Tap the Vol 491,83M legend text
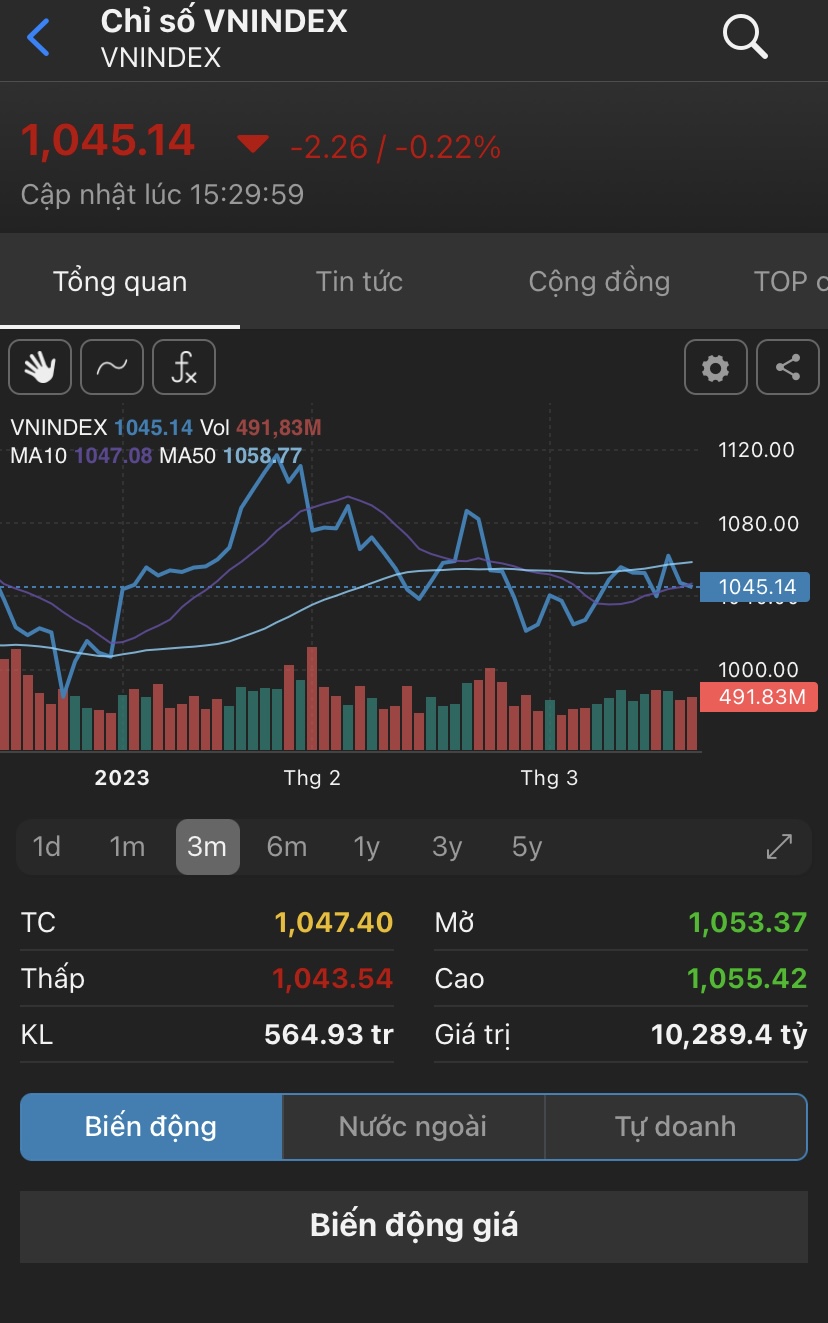The width and height of the screenshot is (828, 1323). point(260,428)
